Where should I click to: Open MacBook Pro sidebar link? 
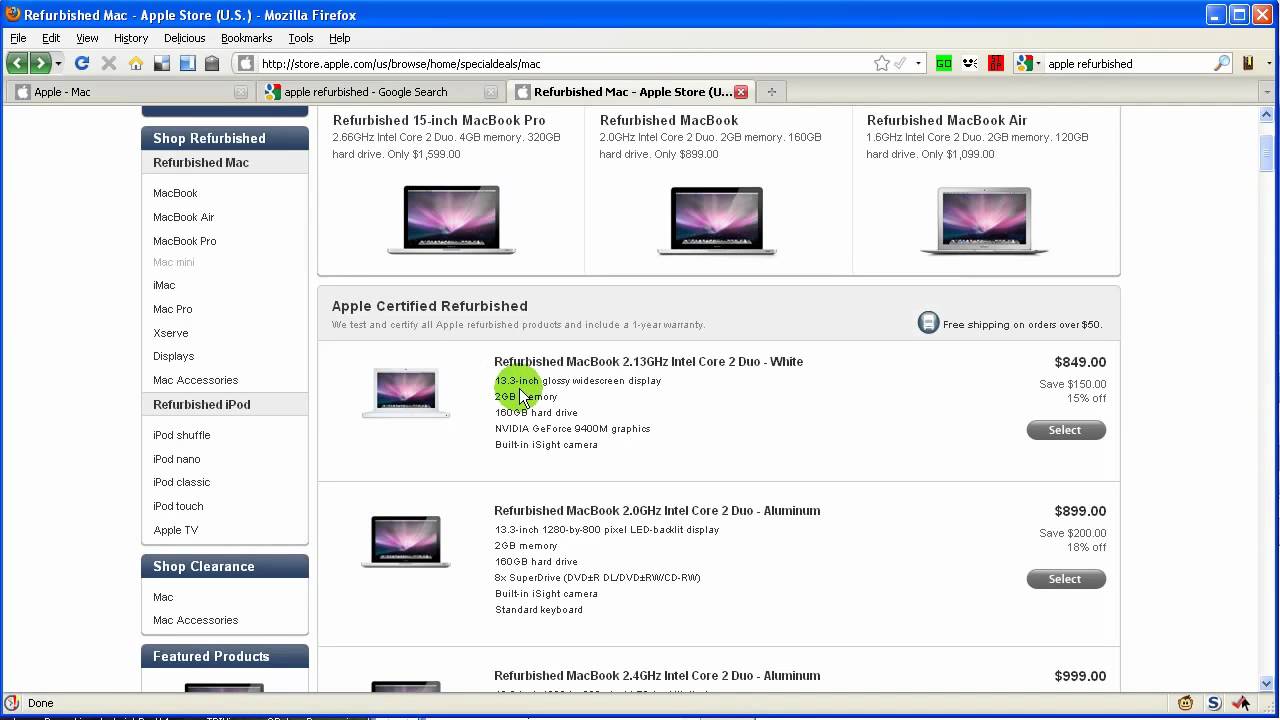coord(184,241)
